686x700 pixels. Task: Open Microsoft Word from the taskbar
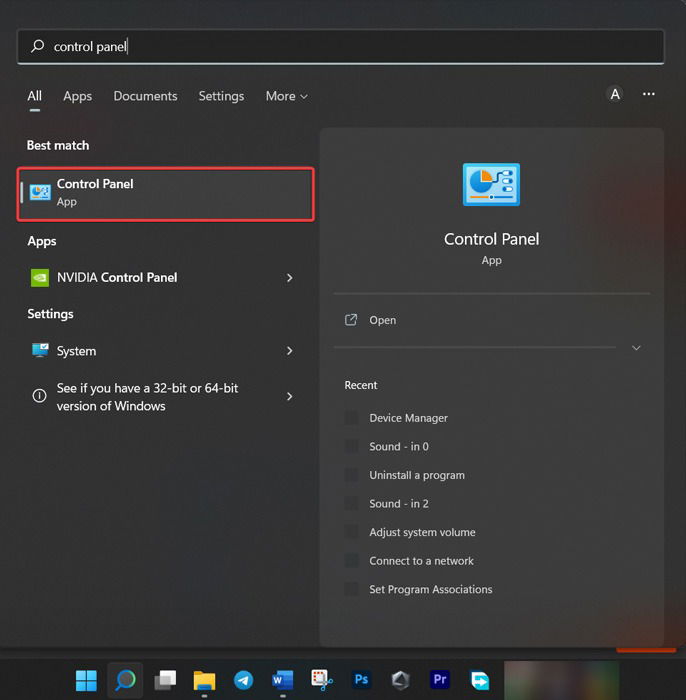point(283,680)
